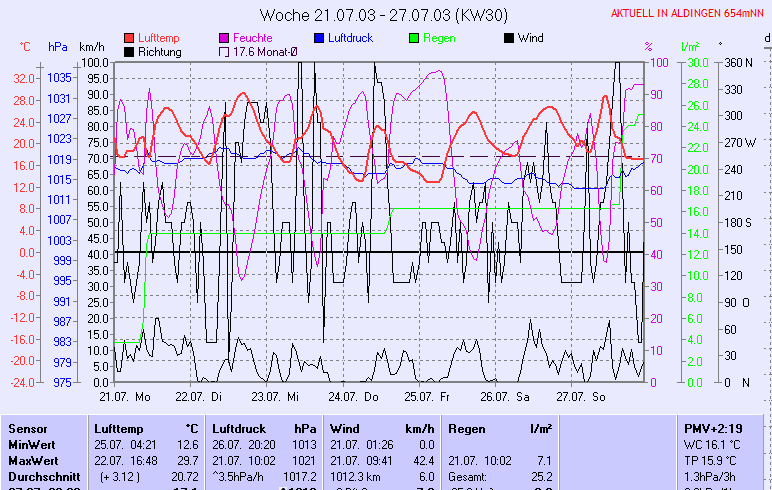Select the Luftdruck column header in table

(x=238, y=428)
